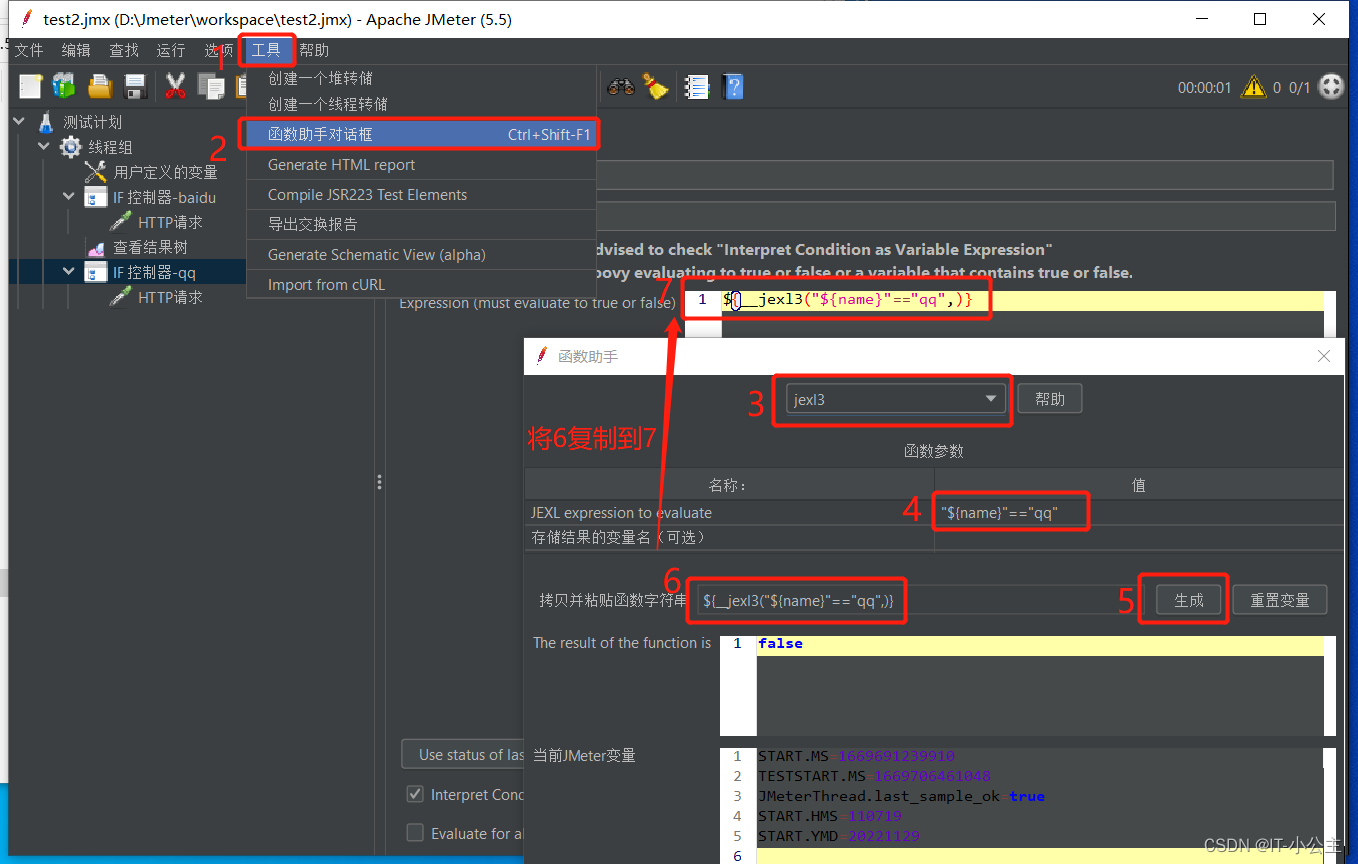This screenshot has height=864, width=1358.
Task: Toggle the Interpret Condition checkbox
Action: point(415,794)
